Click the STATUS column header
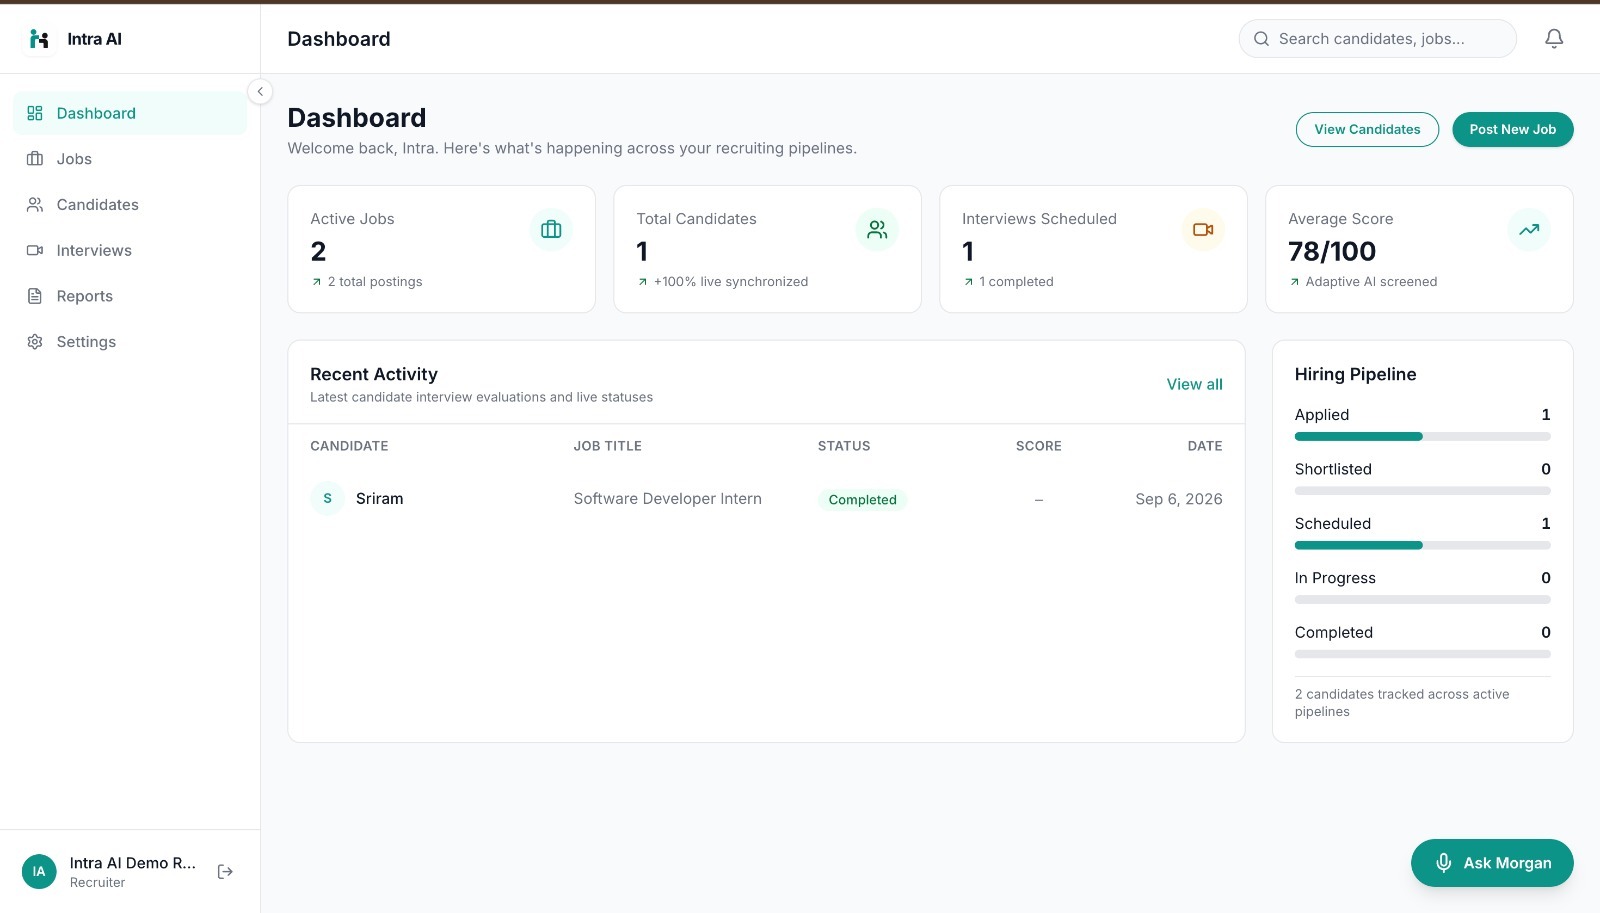The height and width of the screenshot is (913, 1600). [x=844, y=446]
